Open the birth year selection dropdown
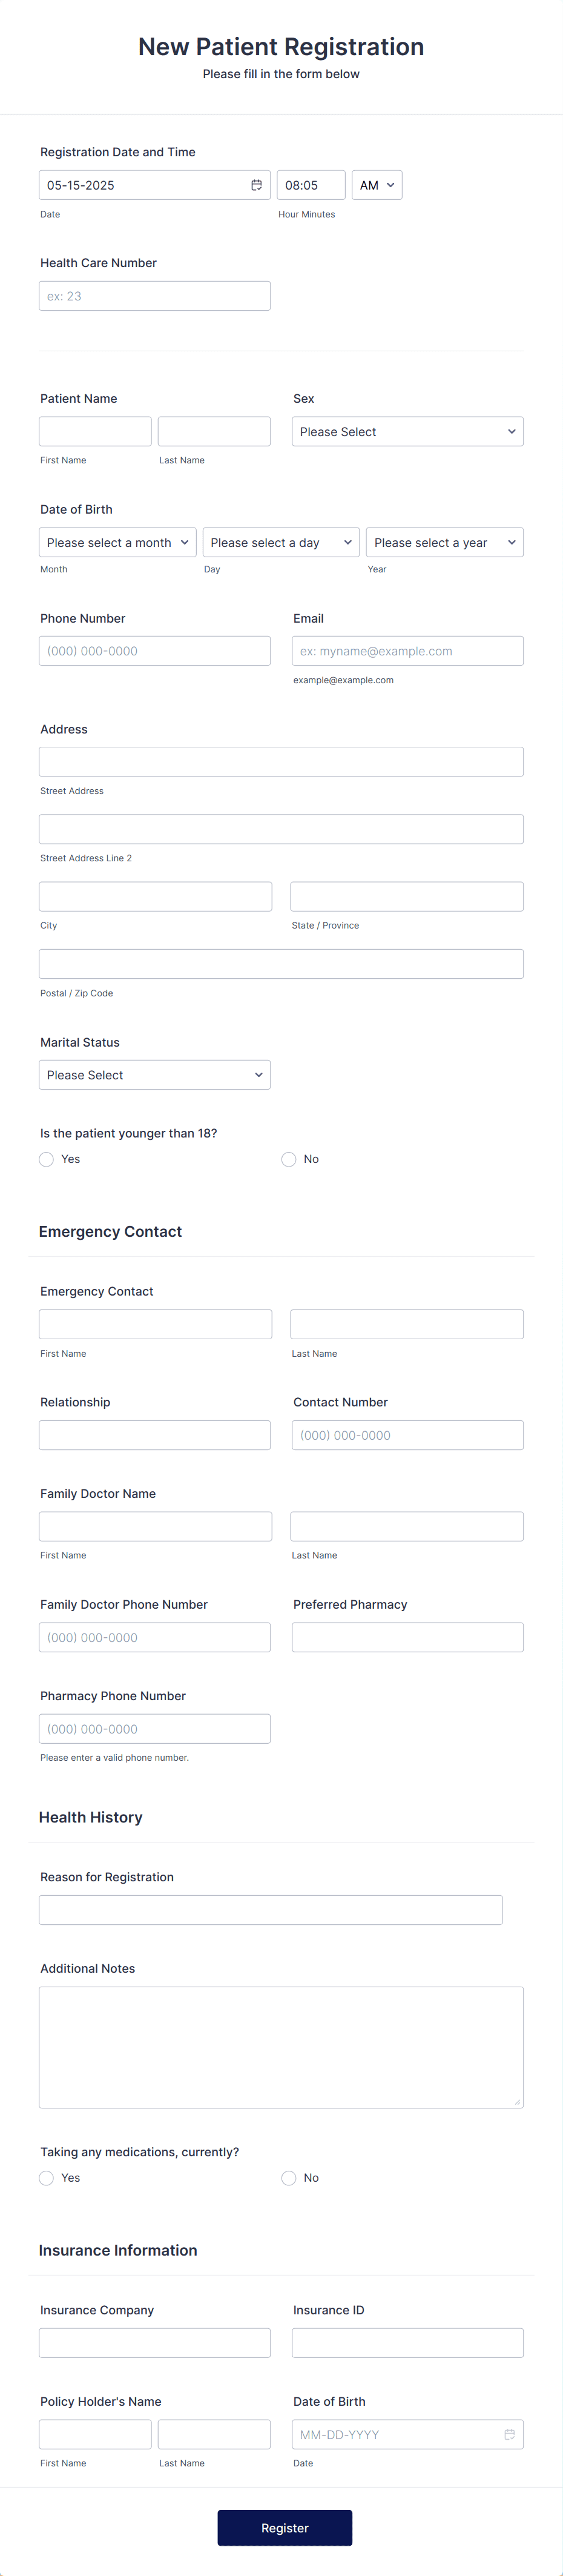Viewport: 563px width, 2576px height. (444, 542)
